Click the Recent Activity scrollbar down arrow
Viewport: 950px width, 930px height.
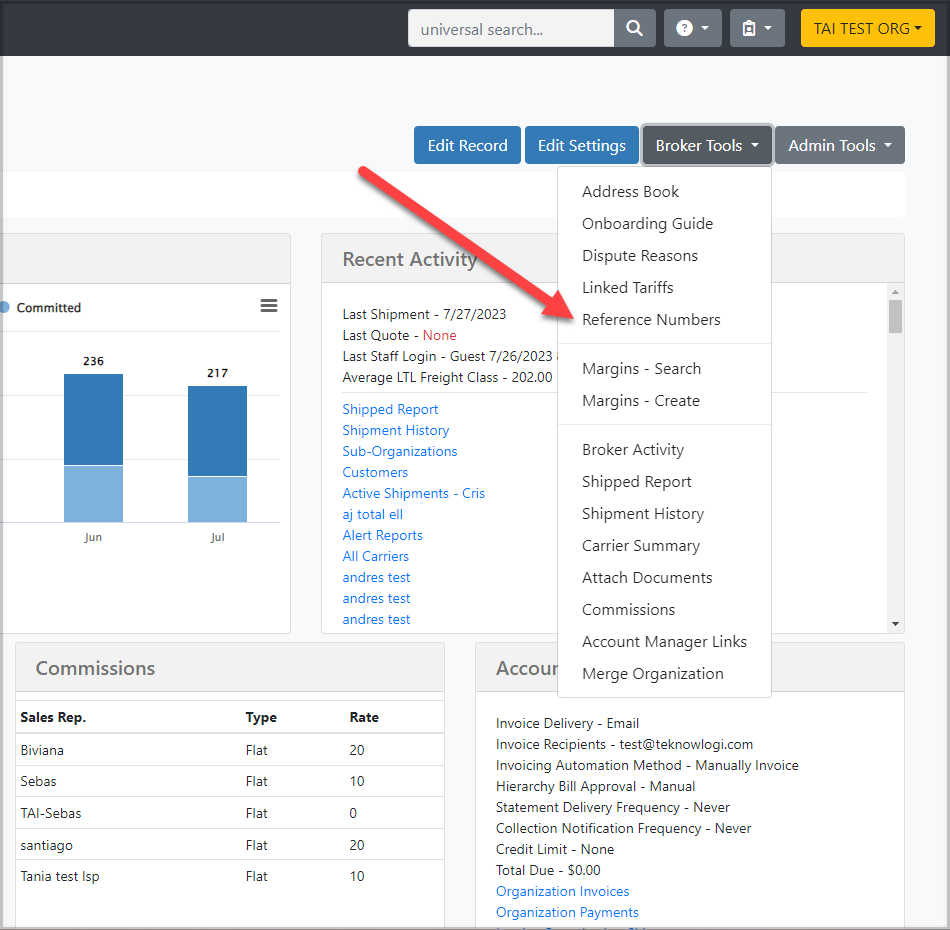click(895, 624)
